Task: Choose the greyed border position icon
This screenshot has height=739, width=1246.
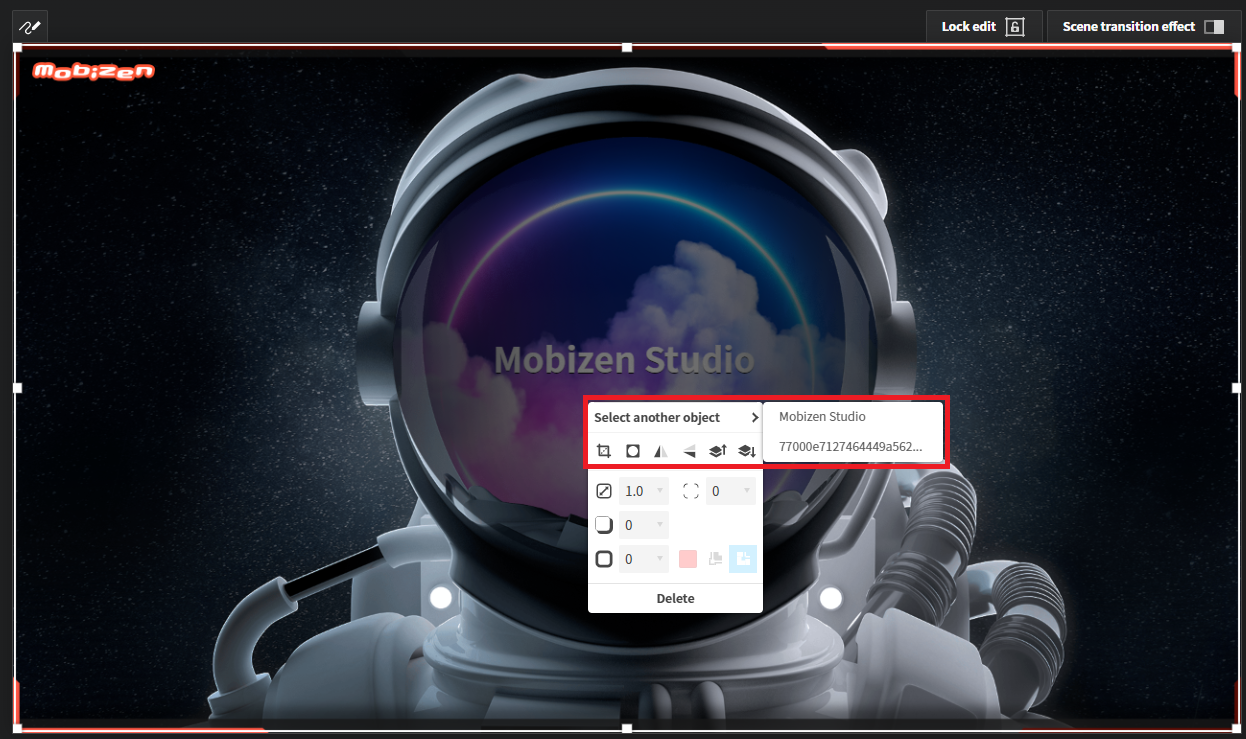Action: 716,559
